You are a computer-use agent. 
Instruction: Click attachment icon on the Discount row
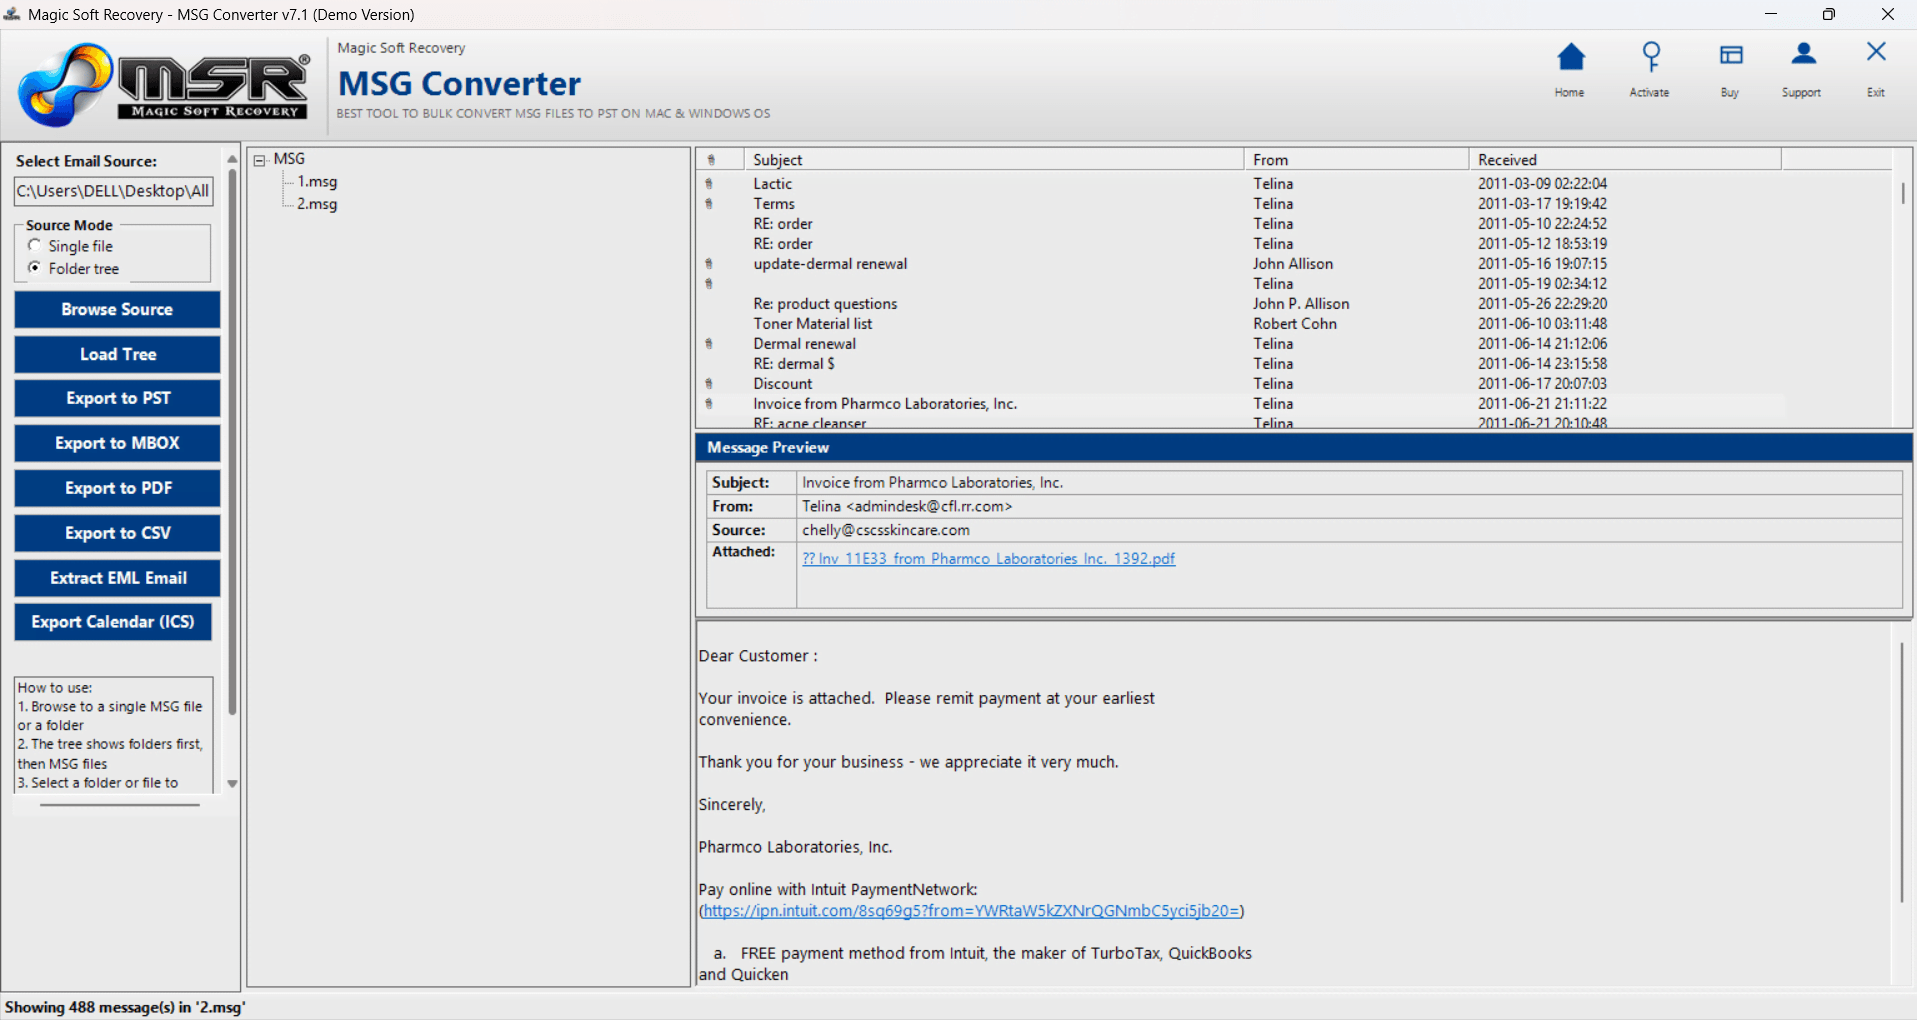pyautogui.click(x=709, y=384)
